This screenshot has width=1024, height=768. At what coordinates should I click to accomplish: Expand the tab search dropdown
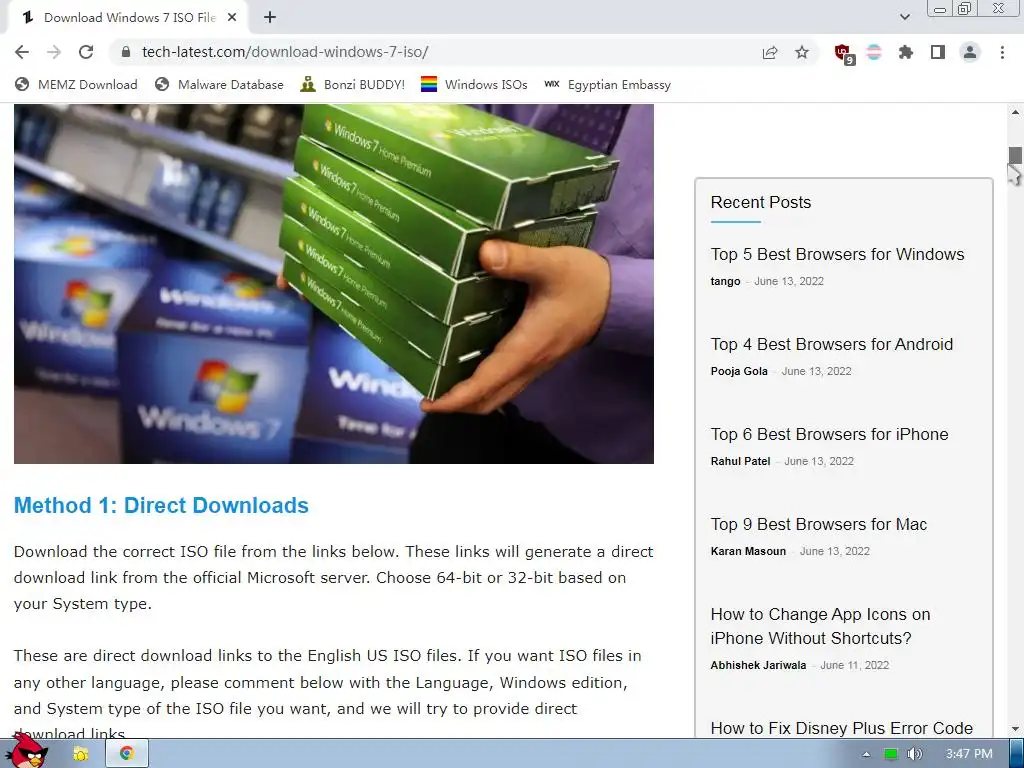[x=904, y=17]
